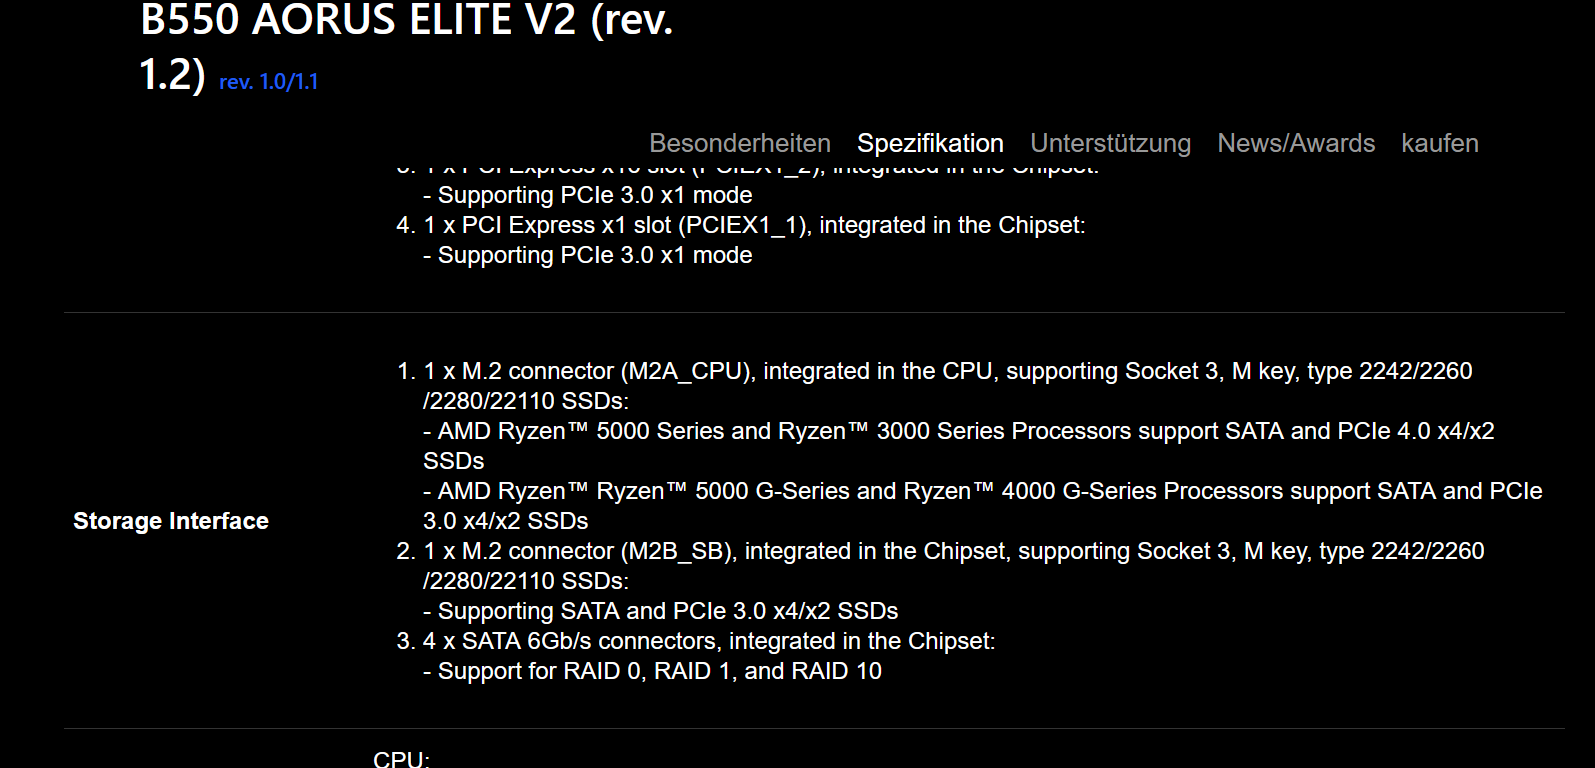Screen dimensions: 1595x768
Task: Click the CPU: label at the bottom
Action: coord(401,759)
